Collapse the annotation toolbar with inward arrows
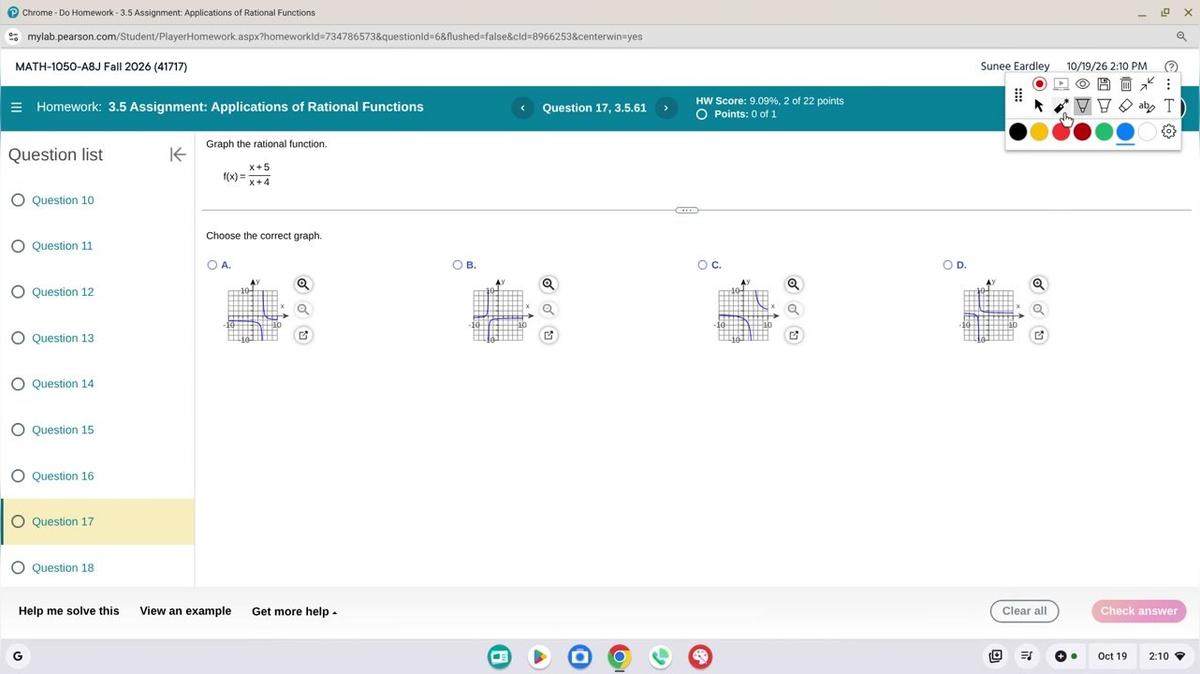 point(1147,84)
